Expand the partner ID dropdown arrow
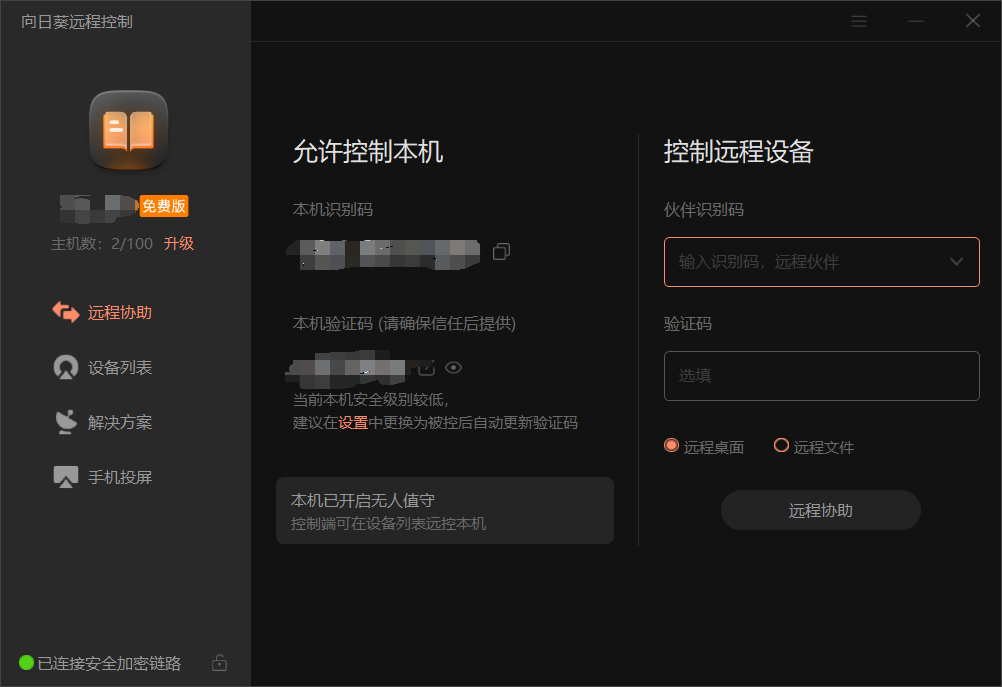Screen dimensions: 1002x687 956,262
